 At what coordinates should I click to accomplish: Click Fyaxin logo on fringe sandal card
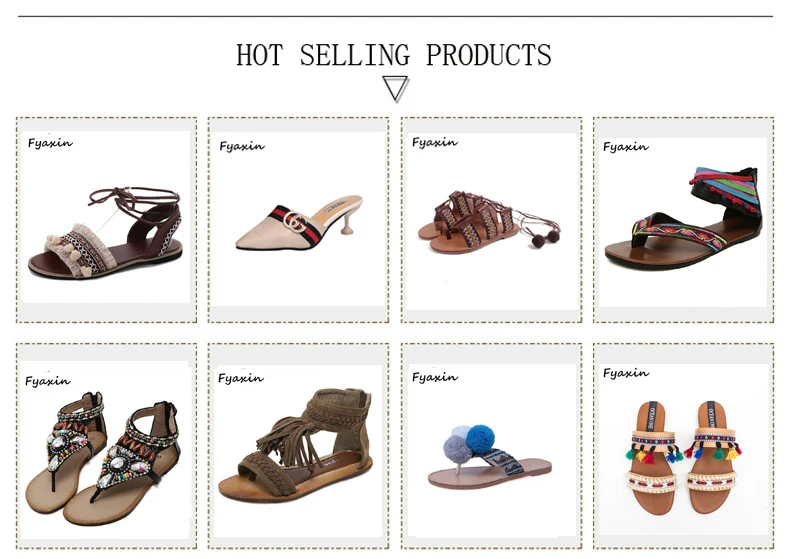(x=241, y=378)
